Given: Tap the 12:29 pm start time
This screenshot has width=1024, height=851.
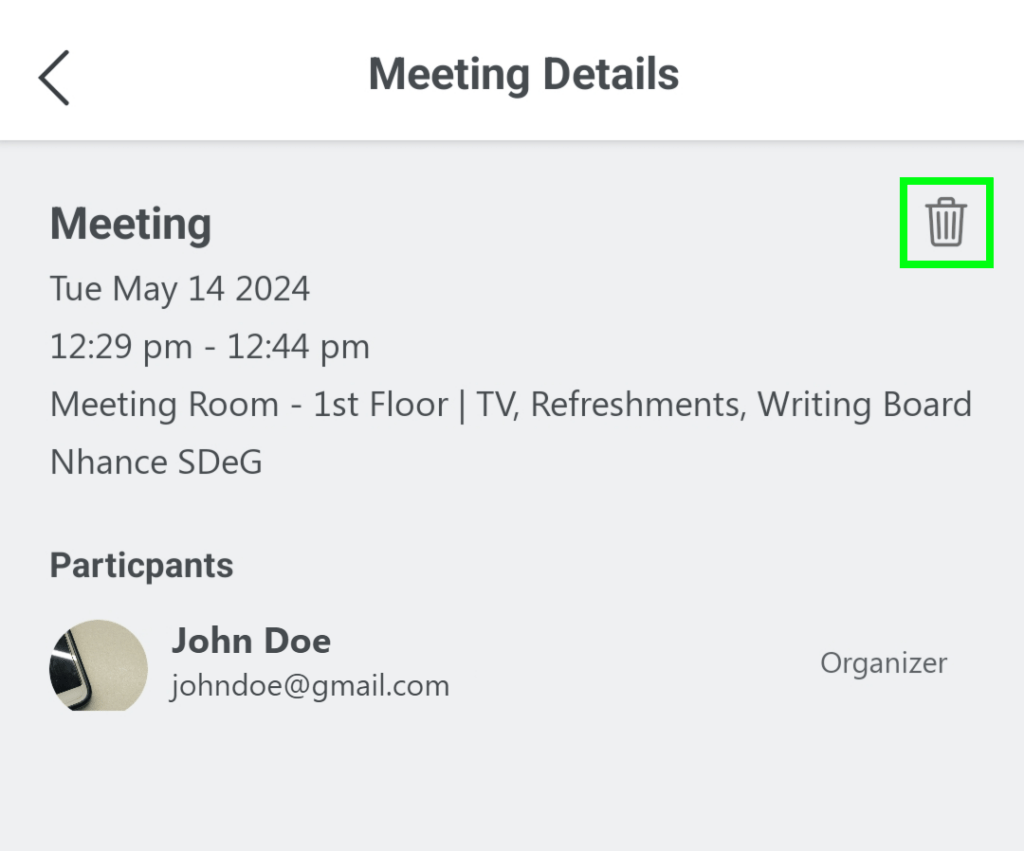Looking at the screenshot, I should click(x=121, y=347).
